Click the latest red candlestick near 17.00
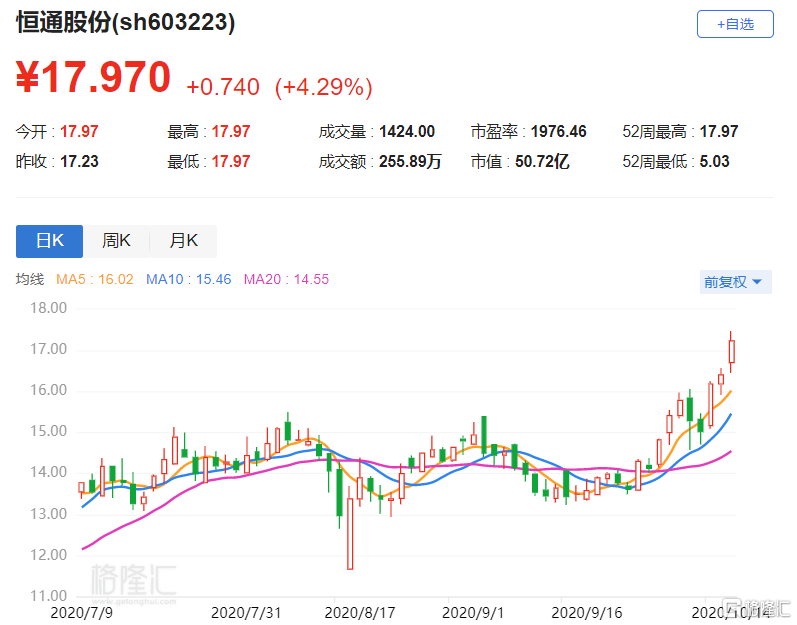The image size is (797, 625). click(731, 351)
